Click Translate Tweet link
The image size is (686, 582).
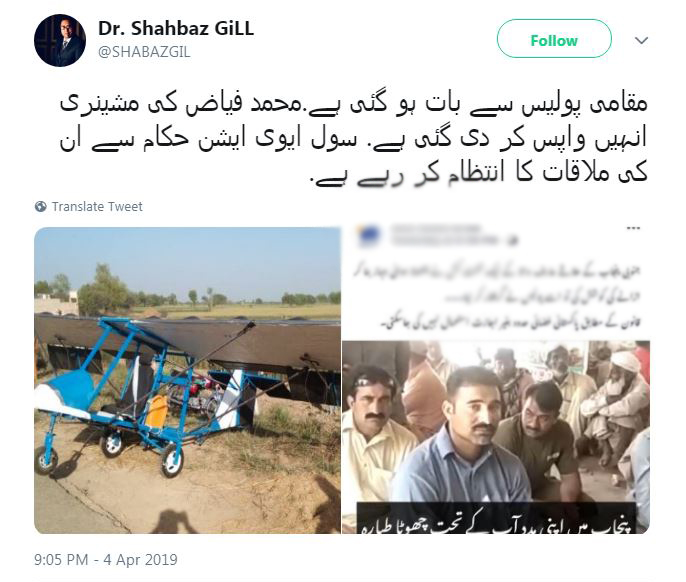click(x=97, y=207)
